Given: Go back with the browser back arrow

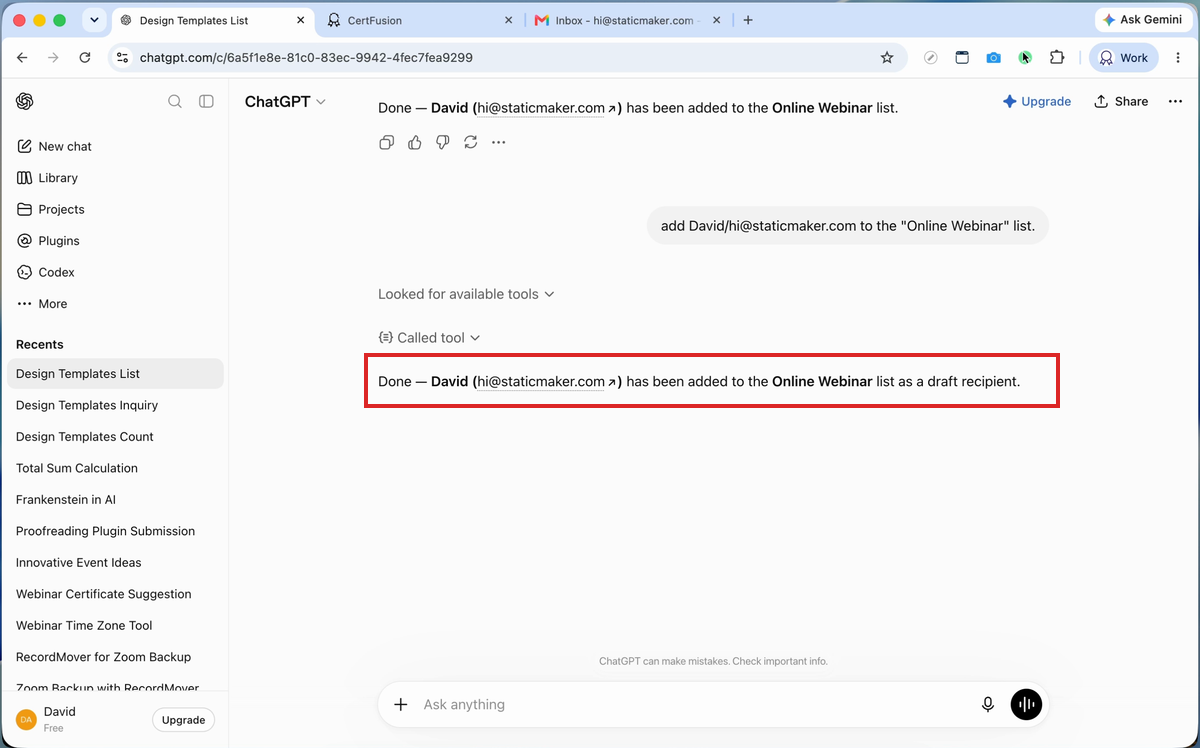Looking at the screenshot, I should (22, 58).
